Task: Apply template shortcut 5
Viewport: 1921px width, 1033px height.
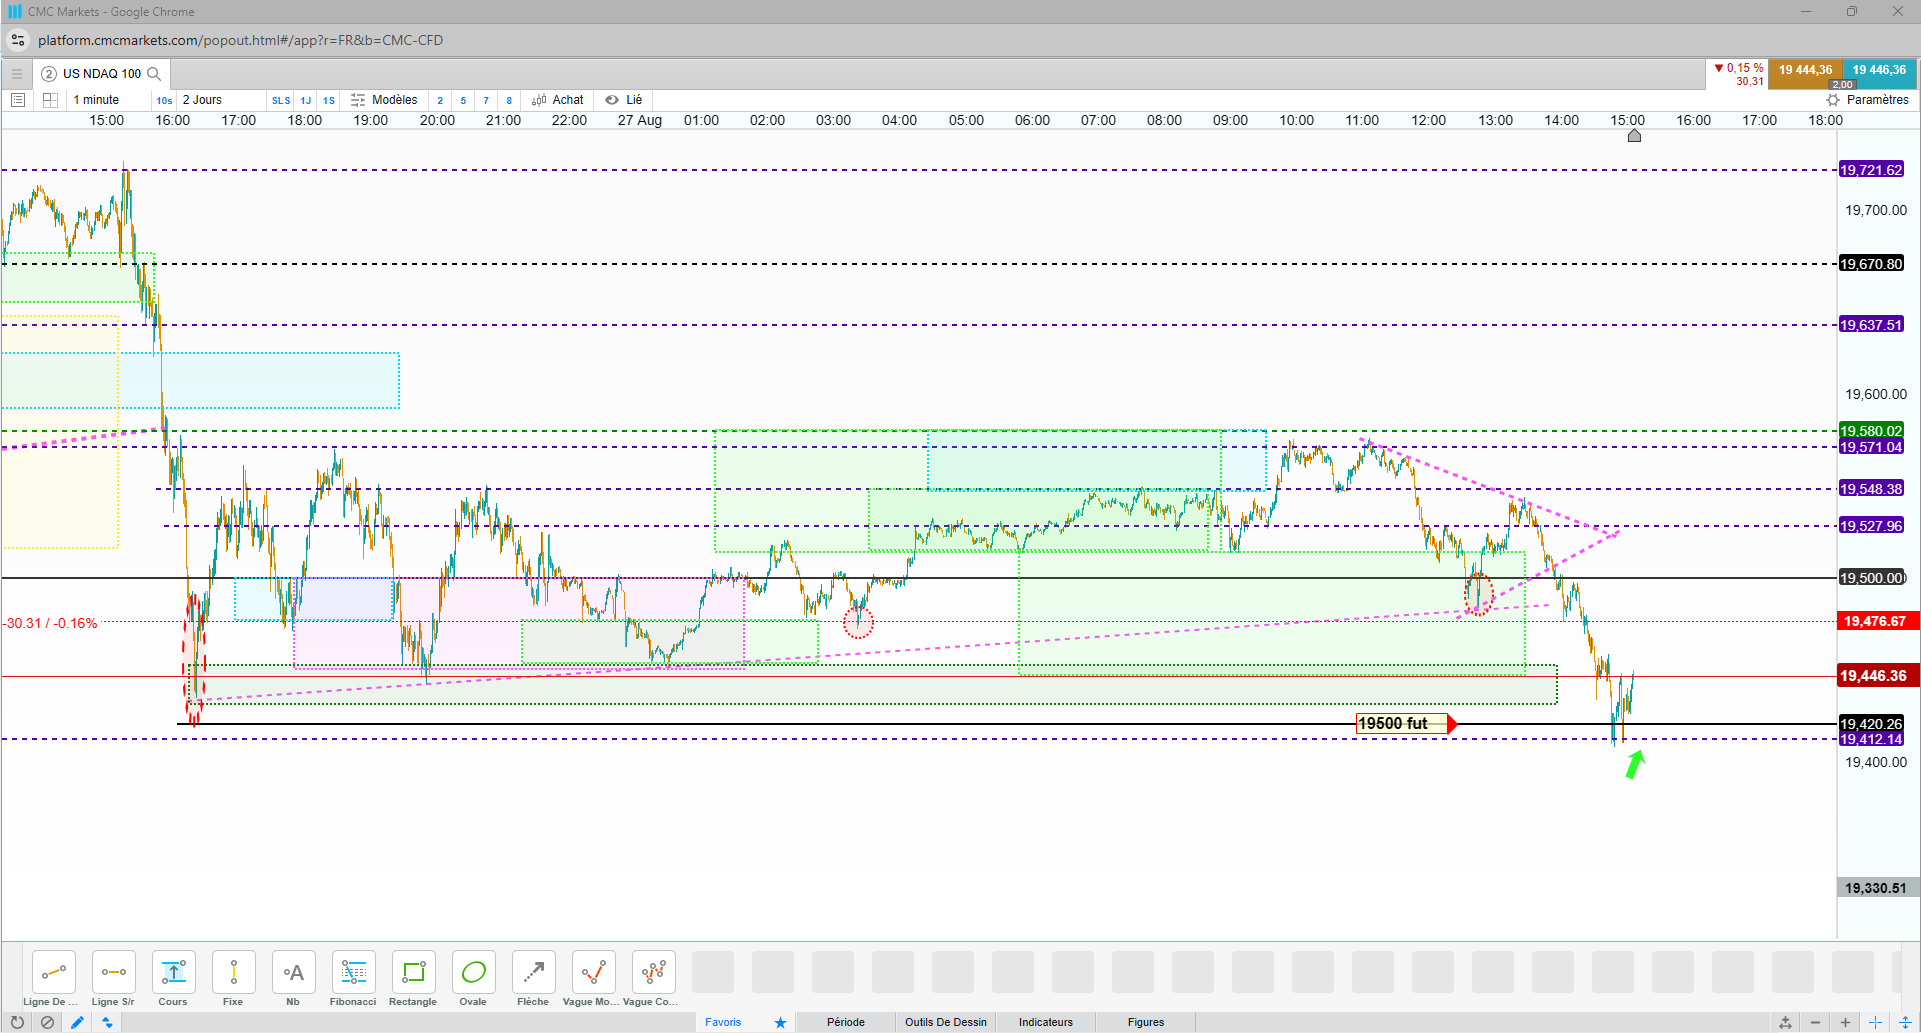Action: [x=463, y=100]
